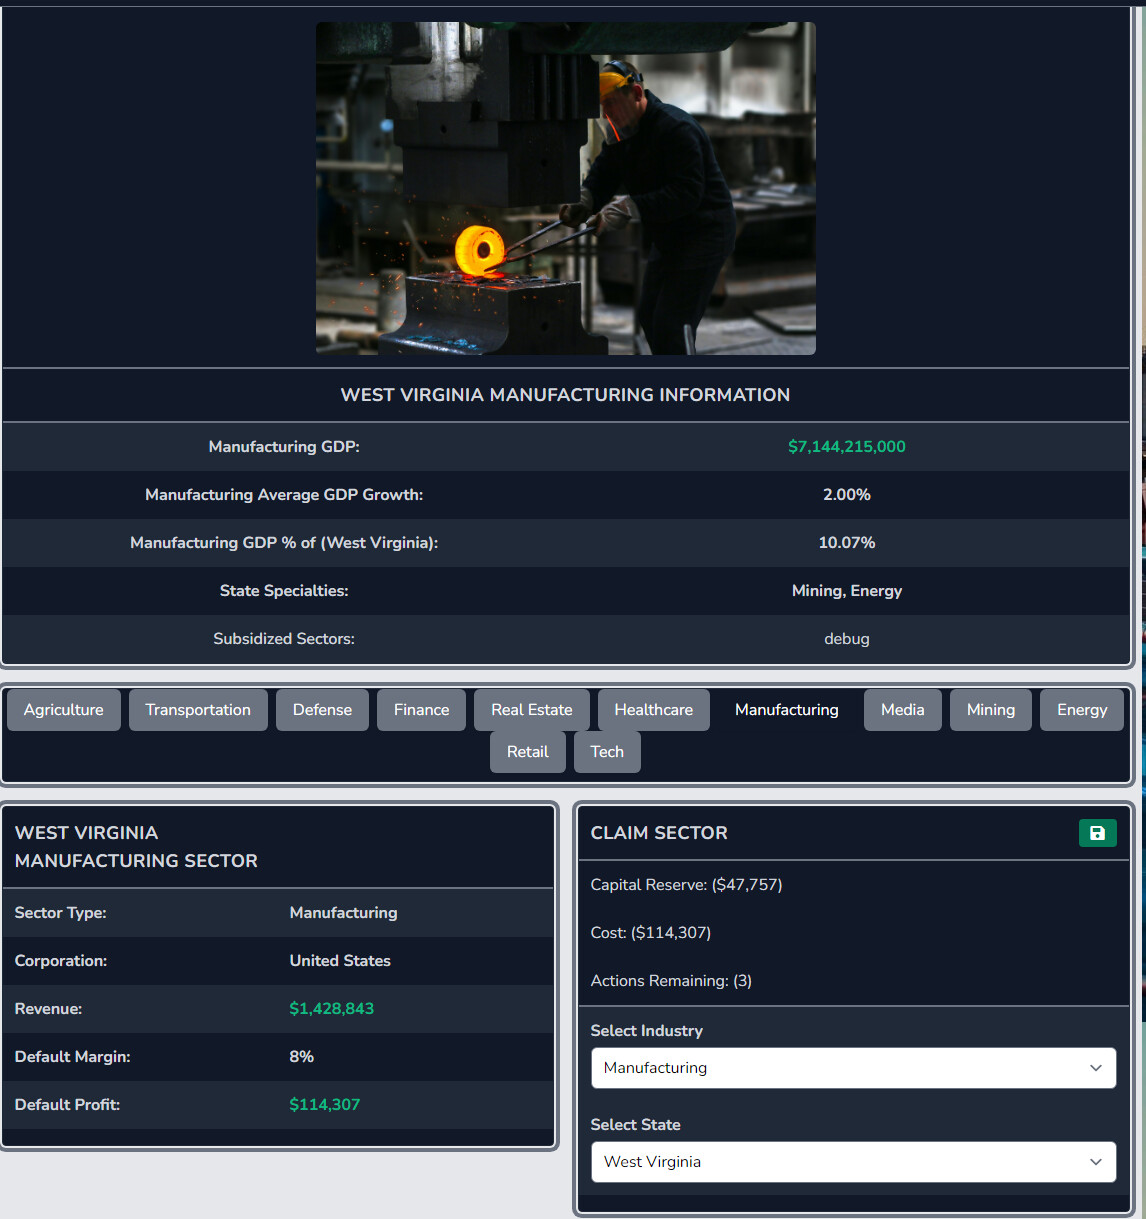The height and width of the screenshot is (1219, 1146).
Task: Click the save icon in Claim Sector panel
Action: tap(1097, 833)
